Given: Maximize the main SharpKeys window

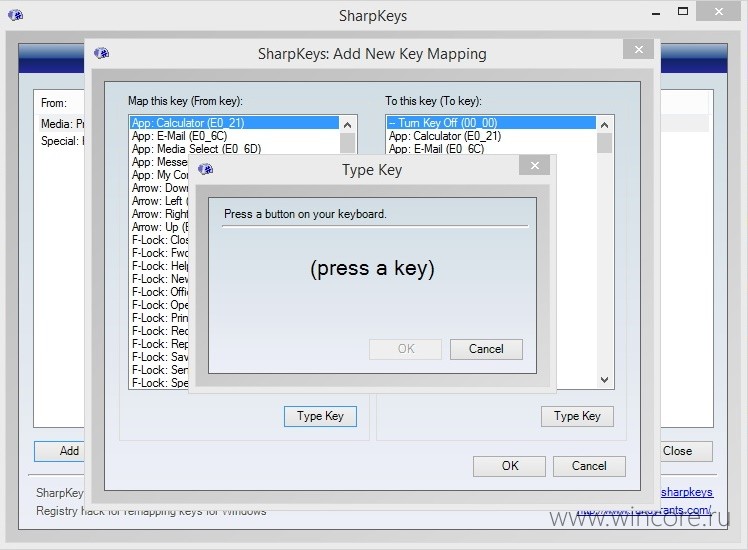Looking at the screenshot, I should 683,11.
